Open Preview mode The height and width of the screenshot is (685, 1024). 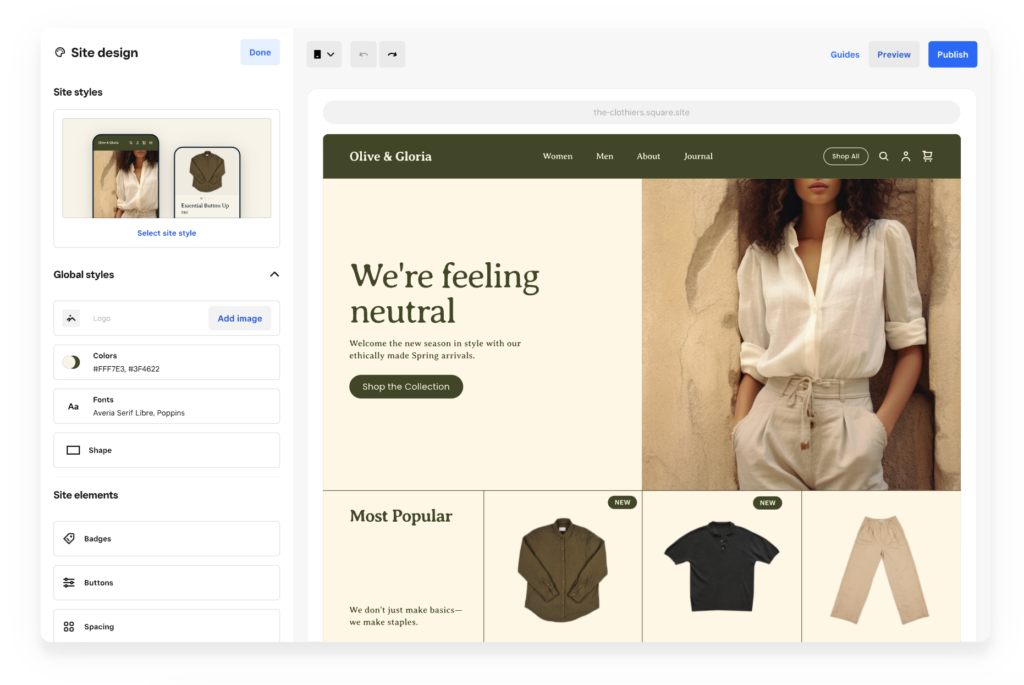(x=893, y=54)
